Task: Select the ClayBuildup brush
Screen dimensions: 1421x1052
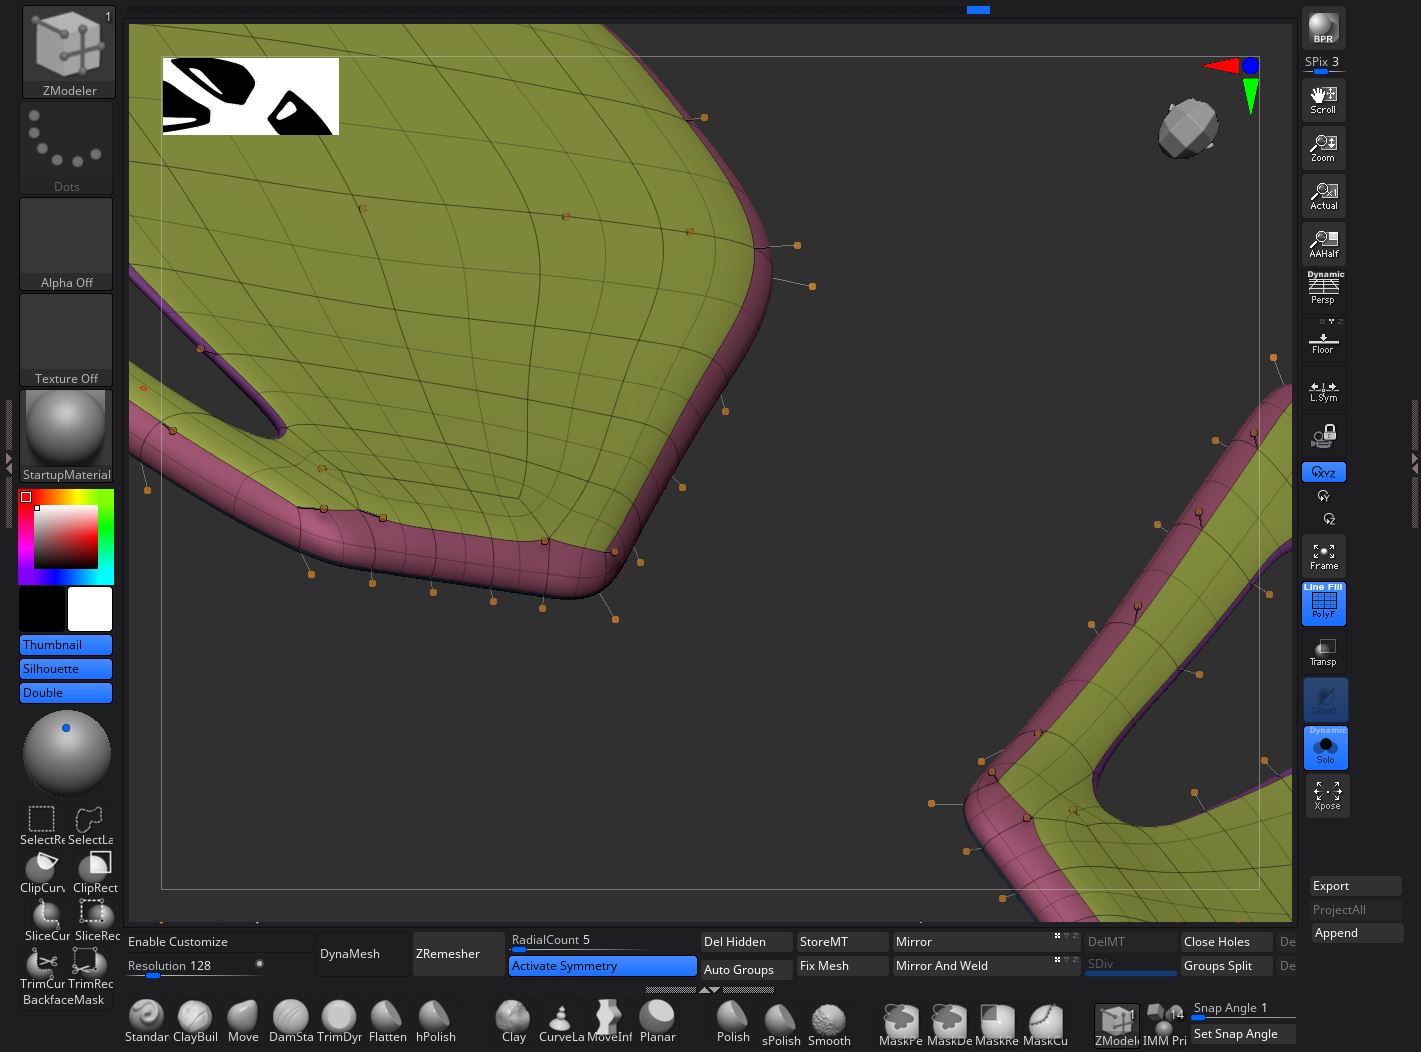Action: tap(195, 1019)
